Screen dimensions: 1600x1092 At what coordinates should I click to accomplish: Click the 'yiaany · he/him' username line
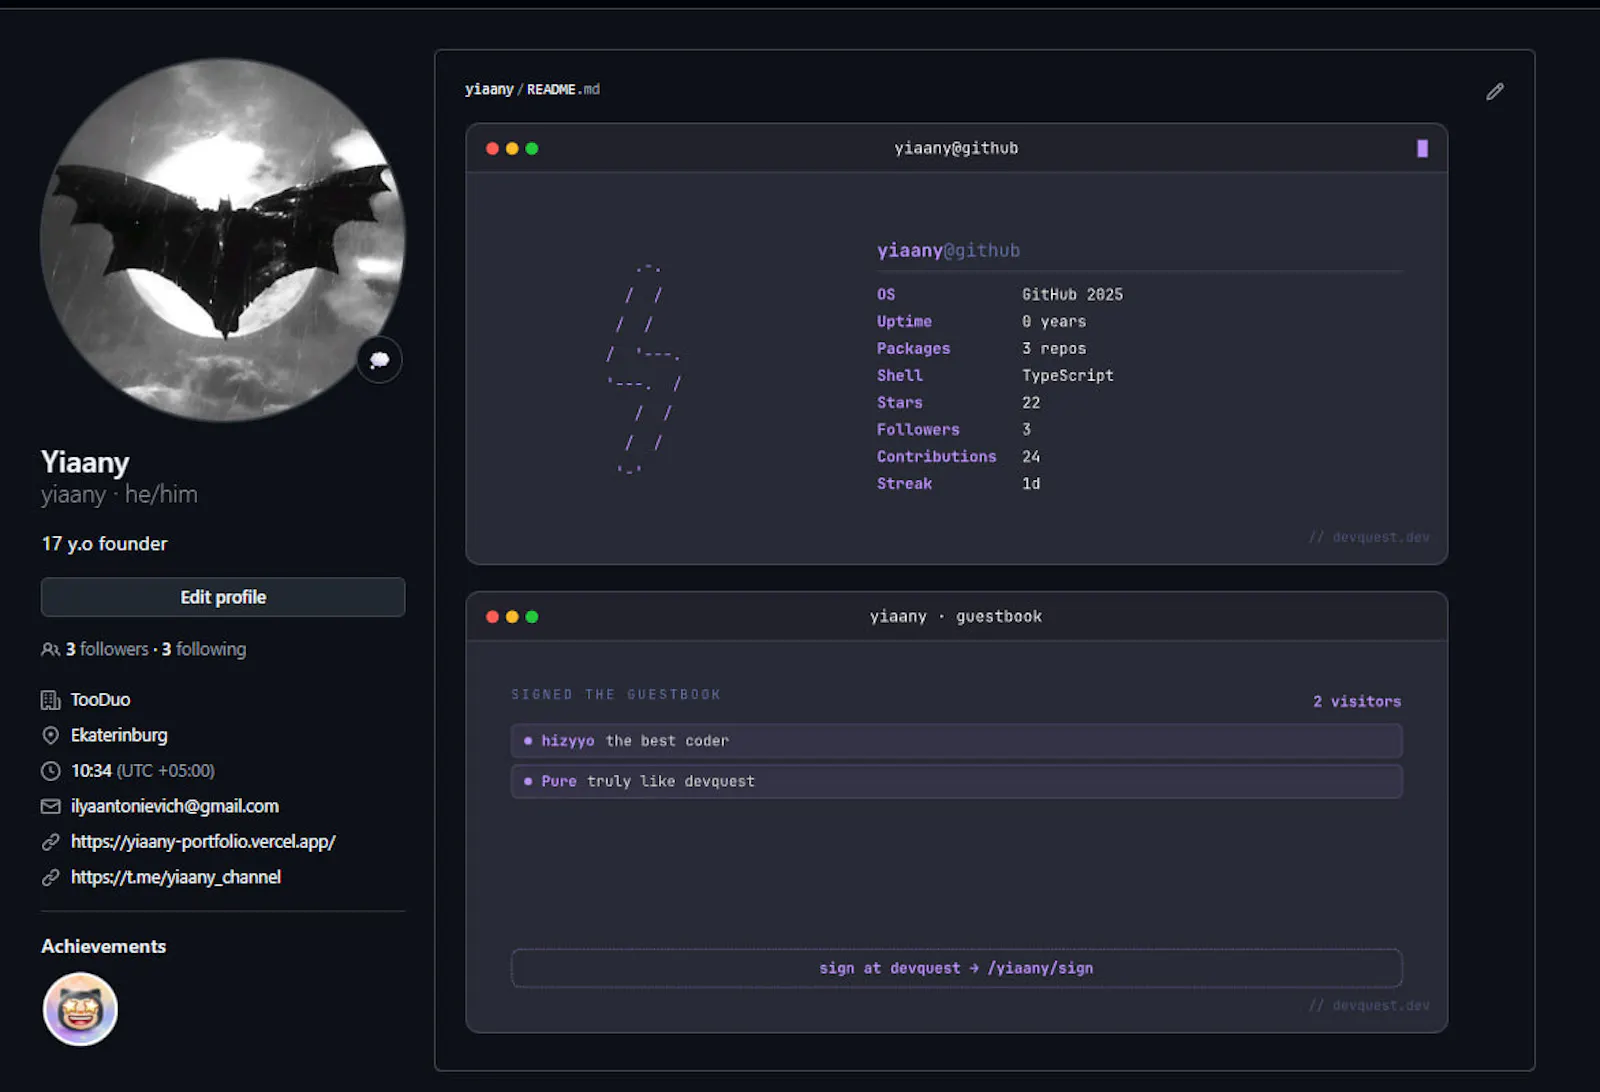[119, 494]
